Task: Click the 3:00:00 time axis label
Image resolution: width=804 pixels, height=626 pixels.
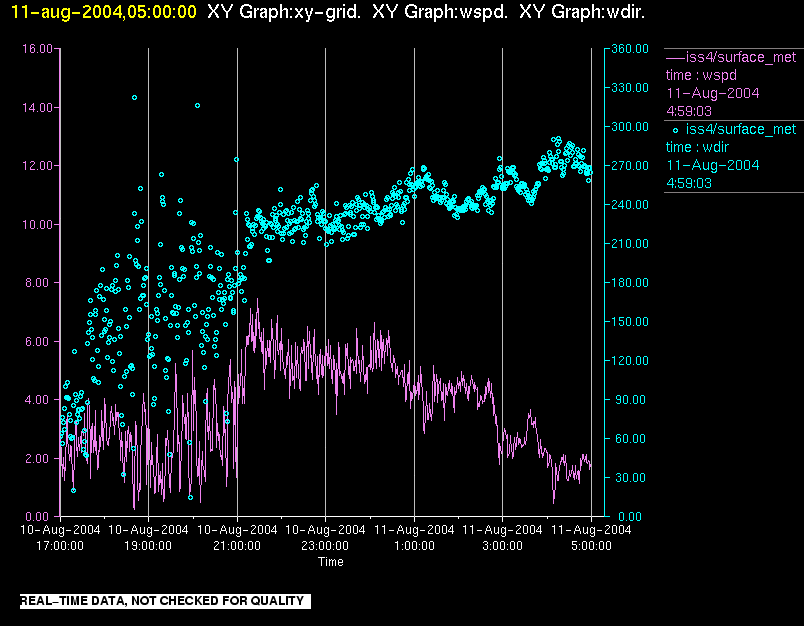Action: tap(502, 546)
